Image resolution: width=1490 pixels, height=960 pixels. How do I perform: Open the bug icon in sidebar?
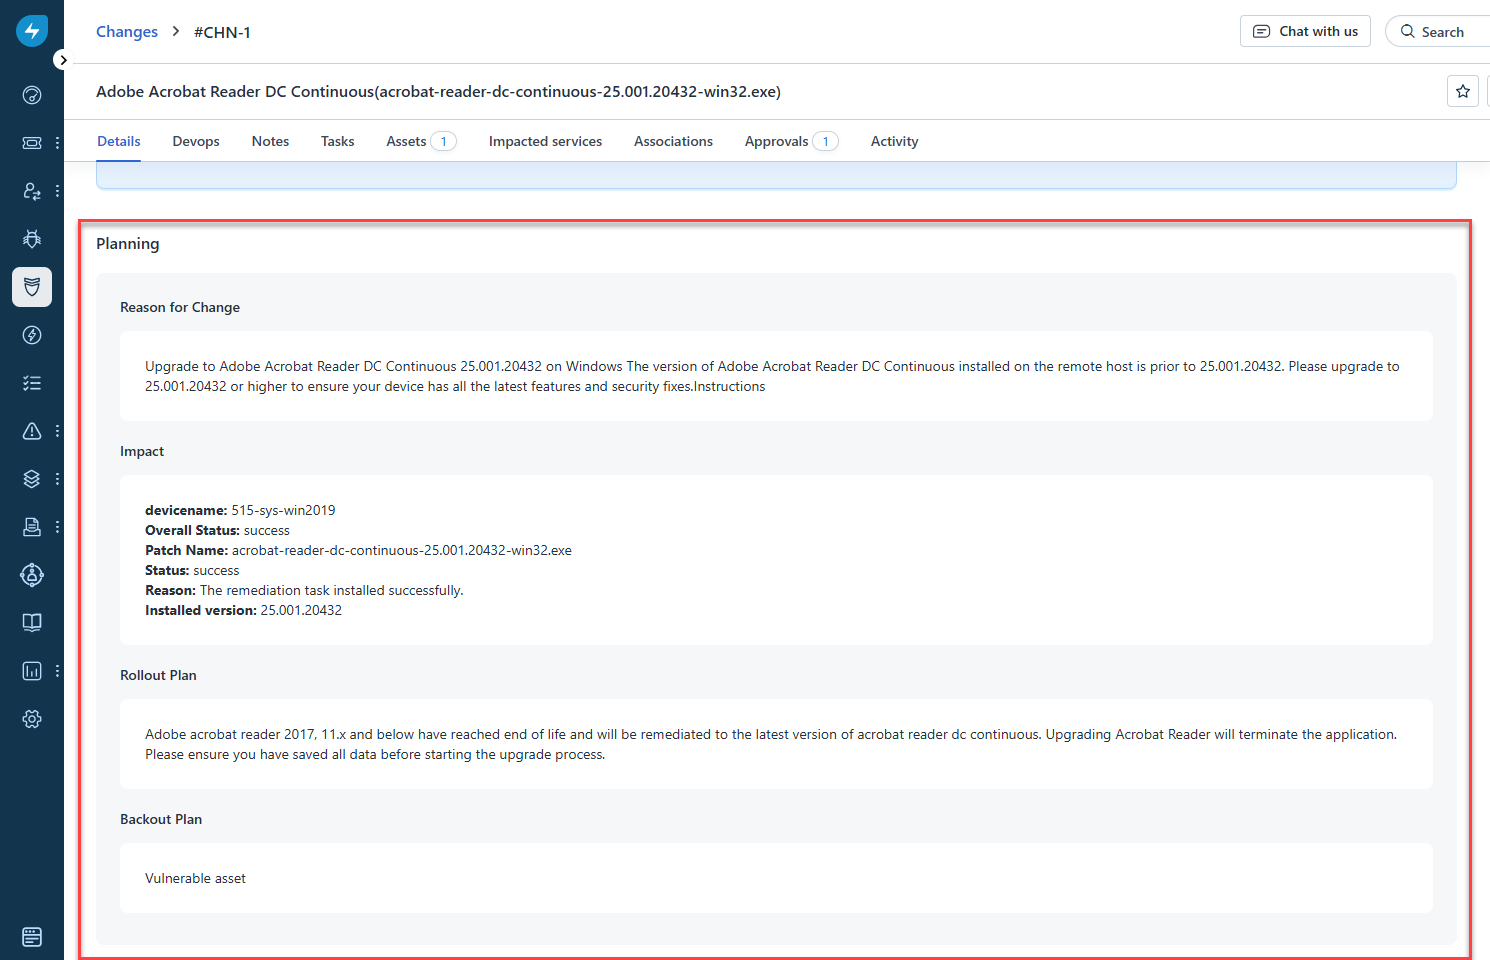(32, 239)
